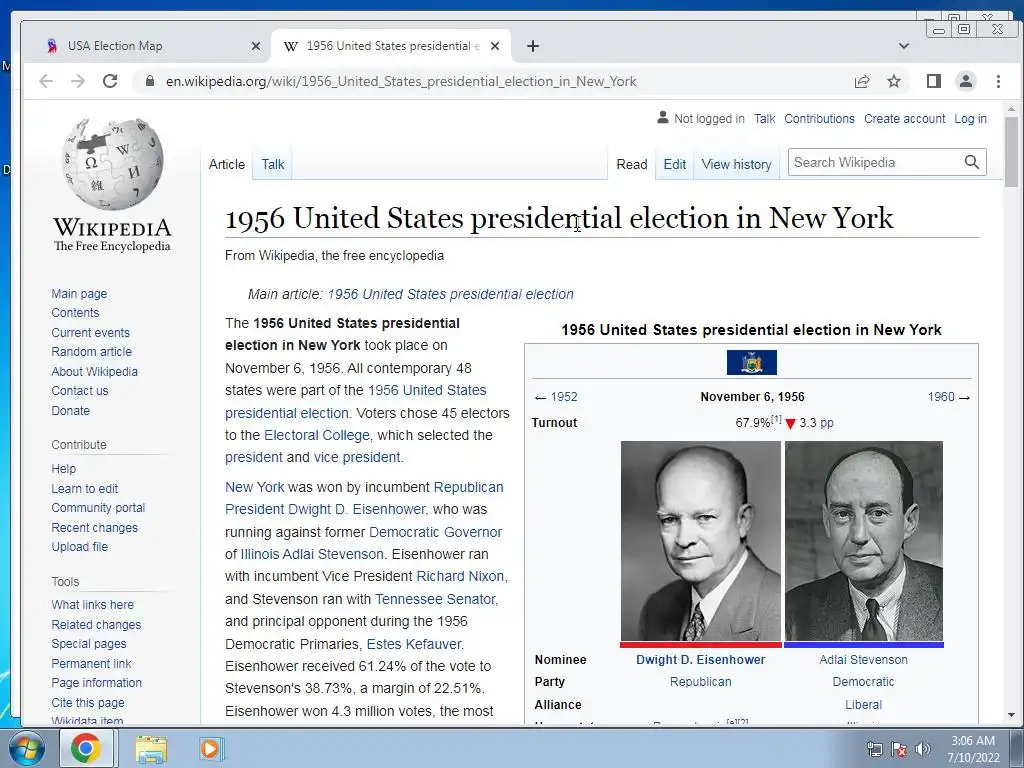Open a new tab with the plus icon

533,46
